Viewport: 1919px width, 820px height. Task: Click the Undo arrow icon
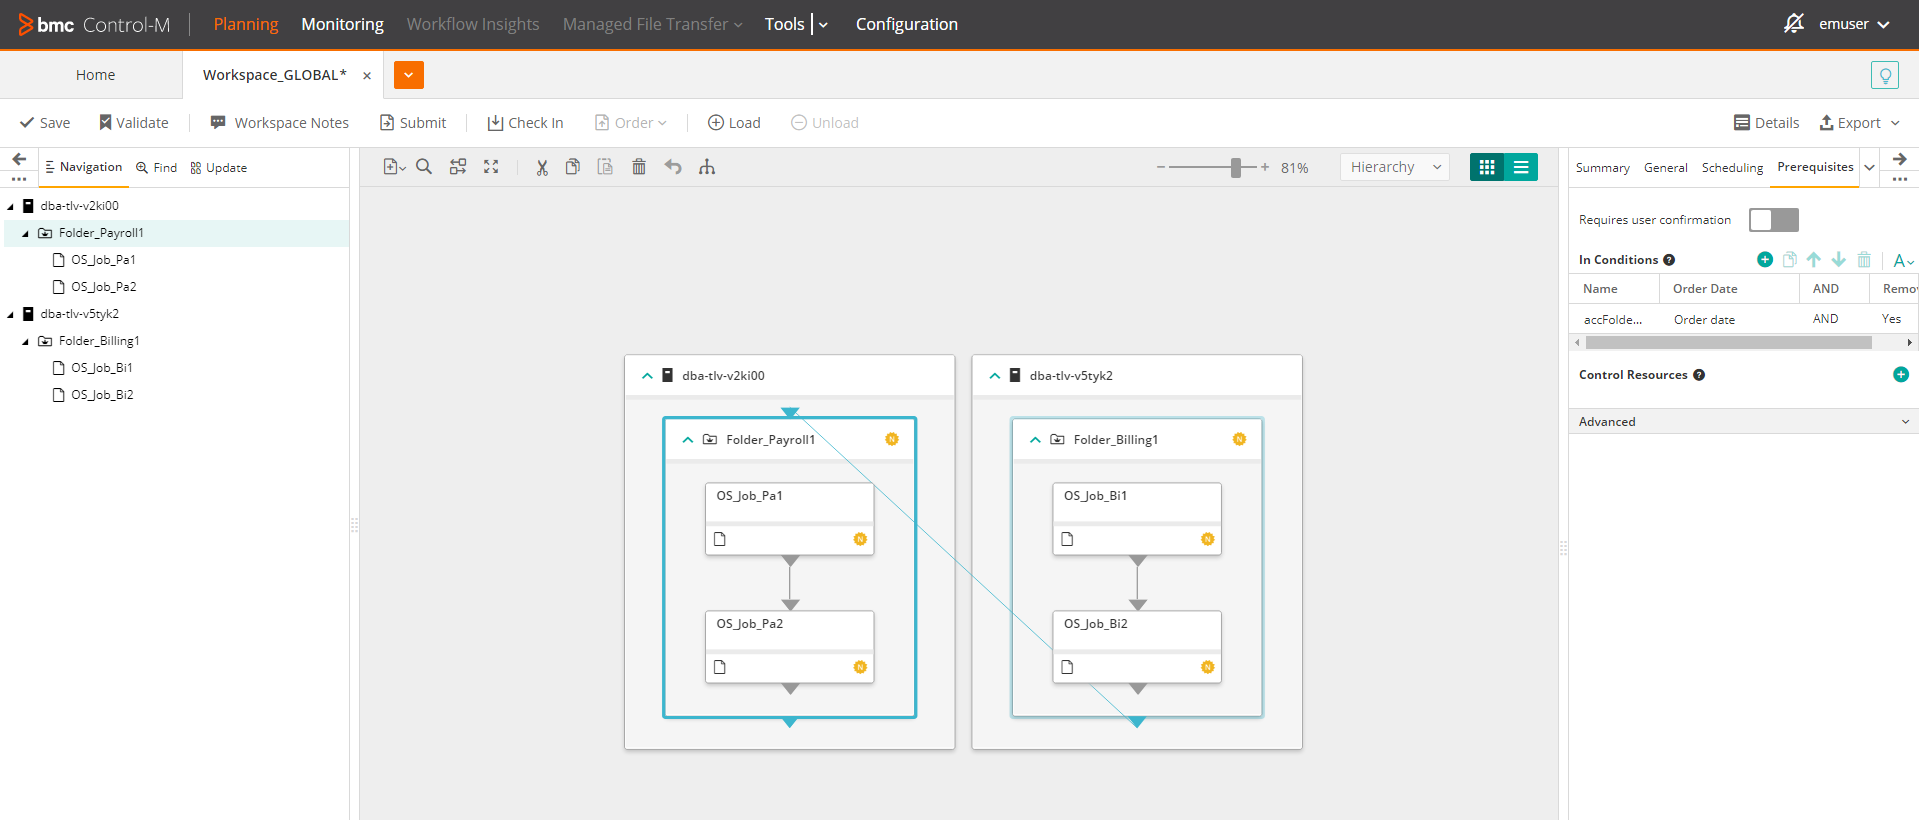[673, 167]
